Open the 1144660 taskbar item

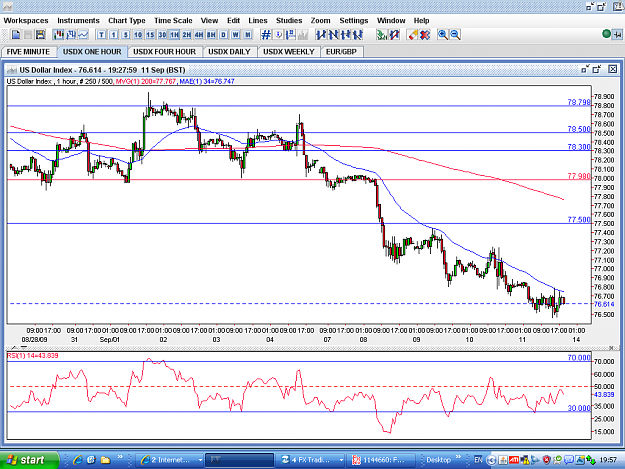(x=381, y=460)
